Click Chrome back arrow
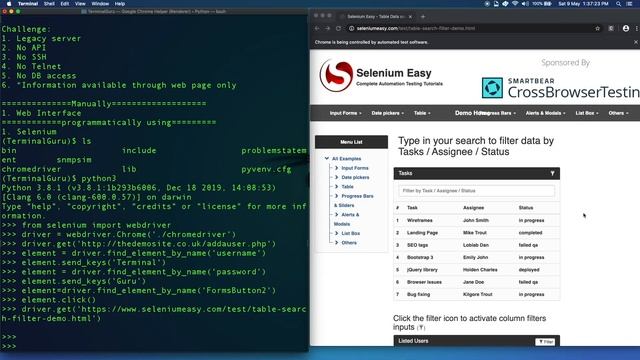640x360 pixels. coord(317,29)
